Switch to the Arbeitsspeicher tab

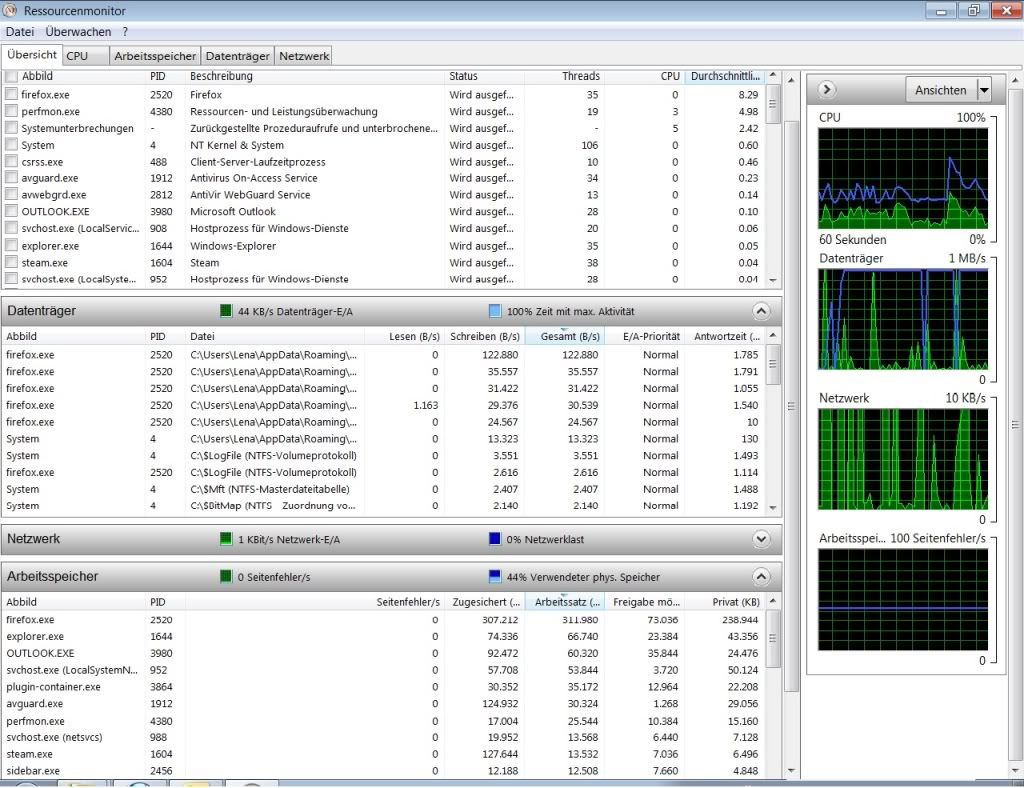point(156,56)
